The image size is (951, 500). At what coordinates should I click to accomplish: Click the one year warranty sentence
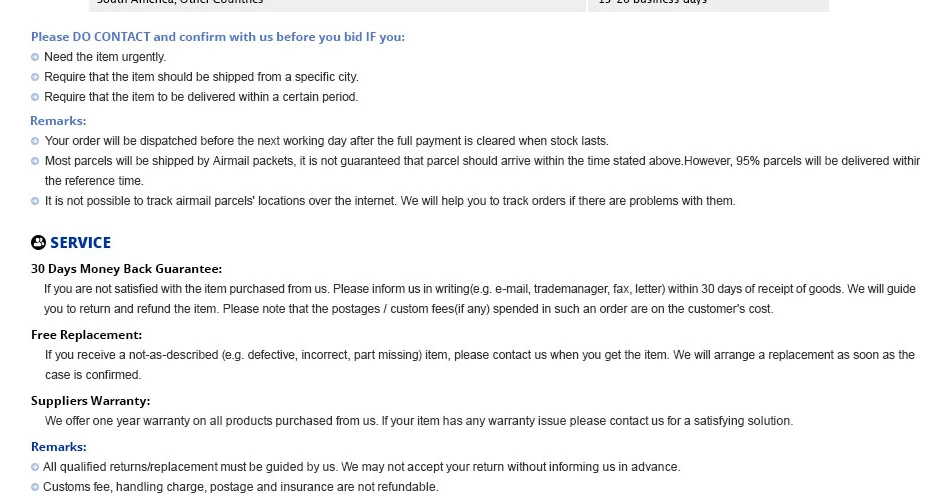pos(418,421)
